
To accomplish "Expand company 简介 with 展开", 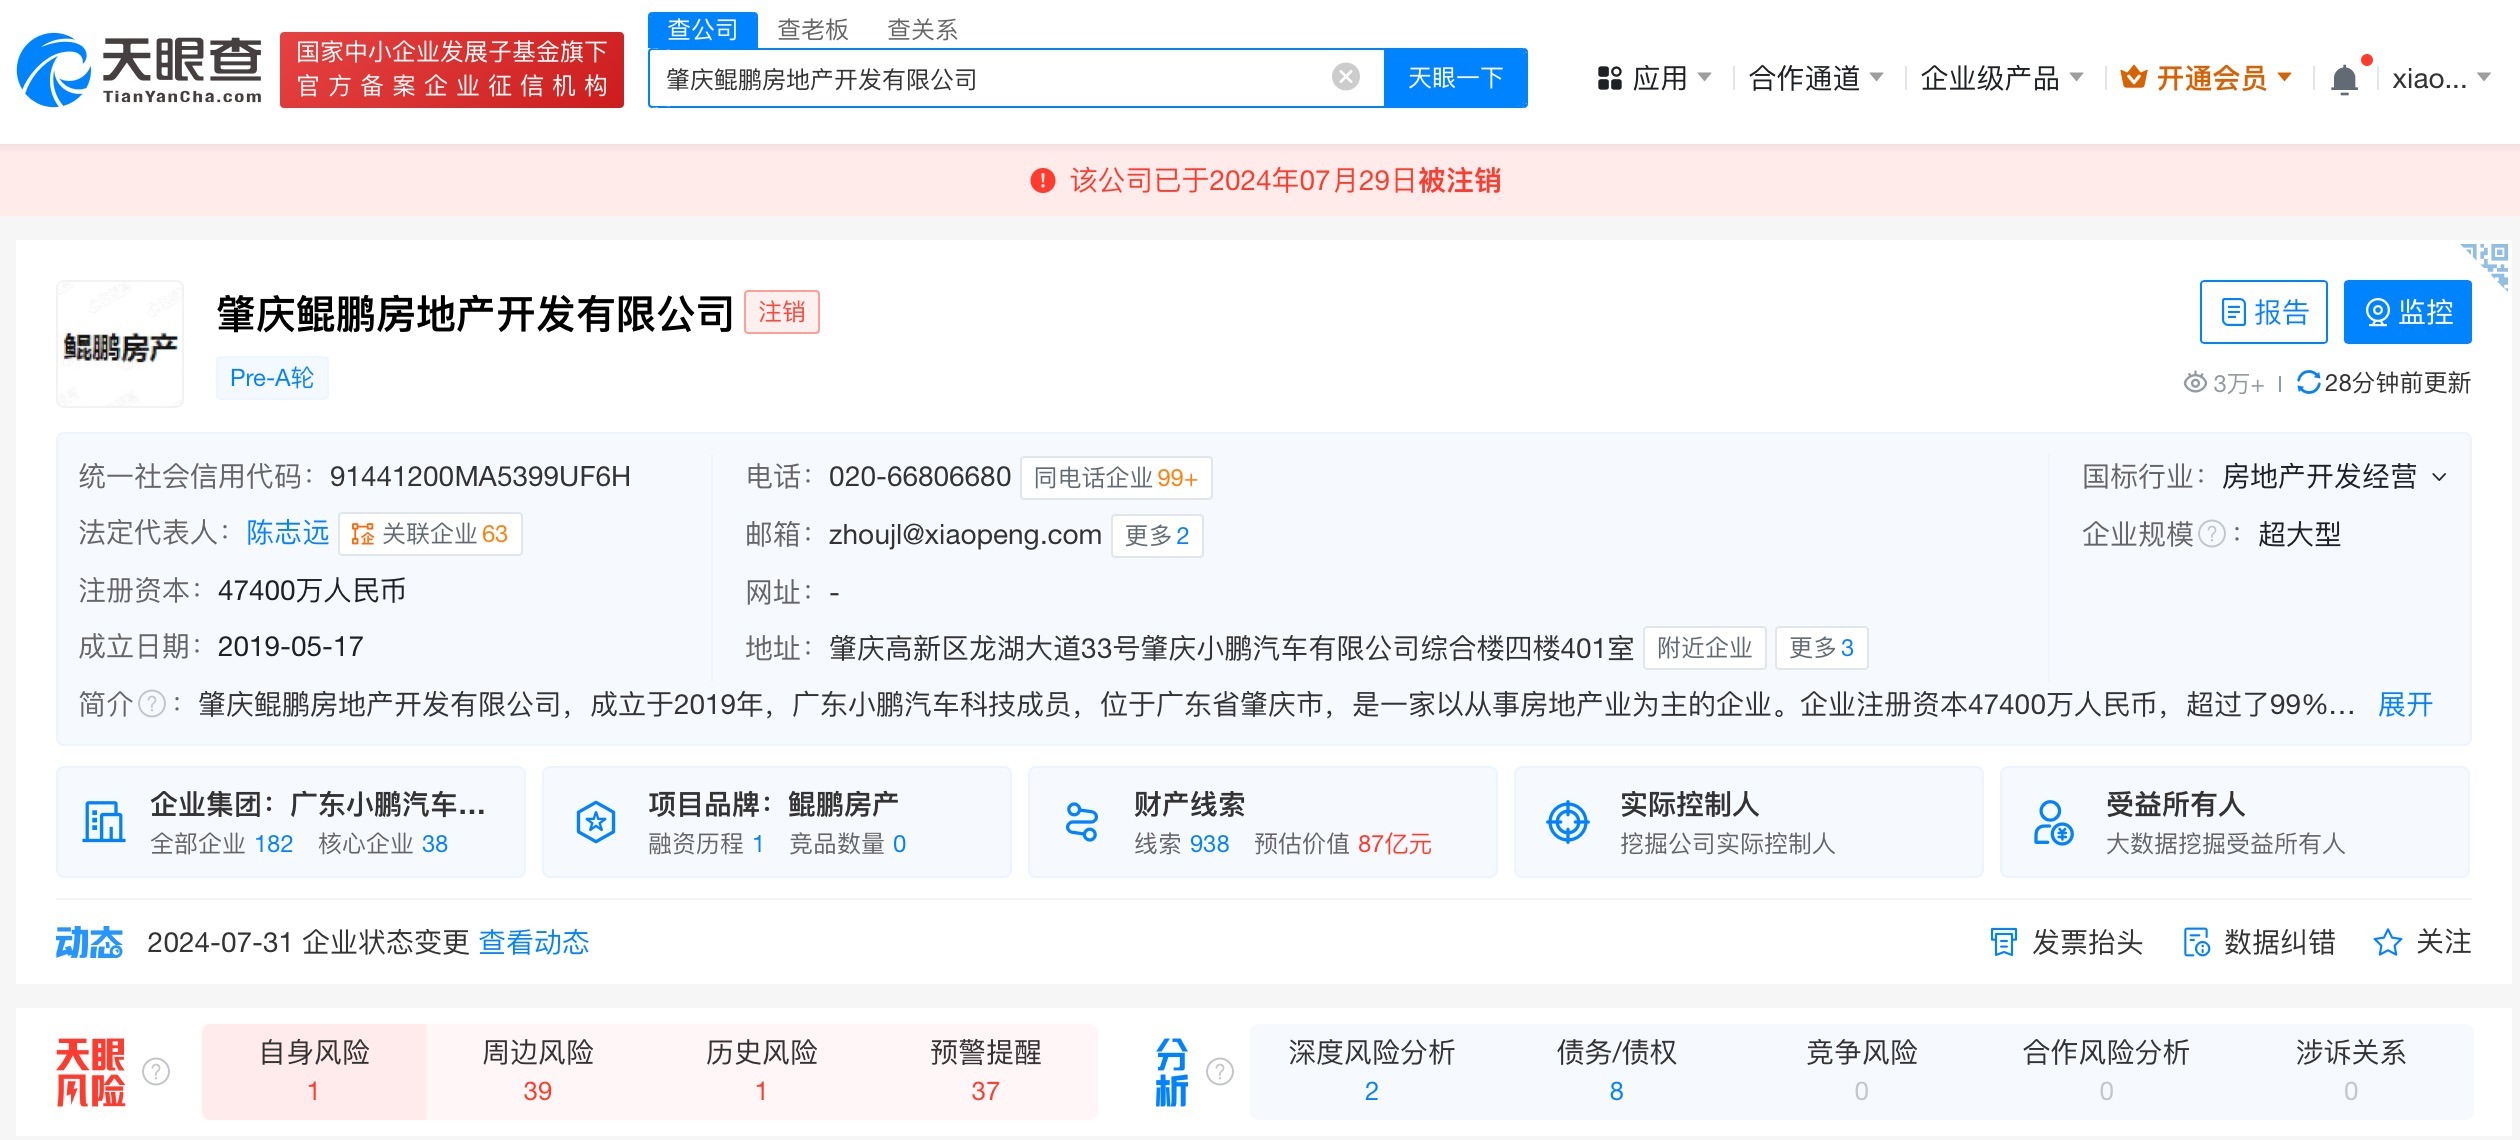I will tap(2404, 705).
